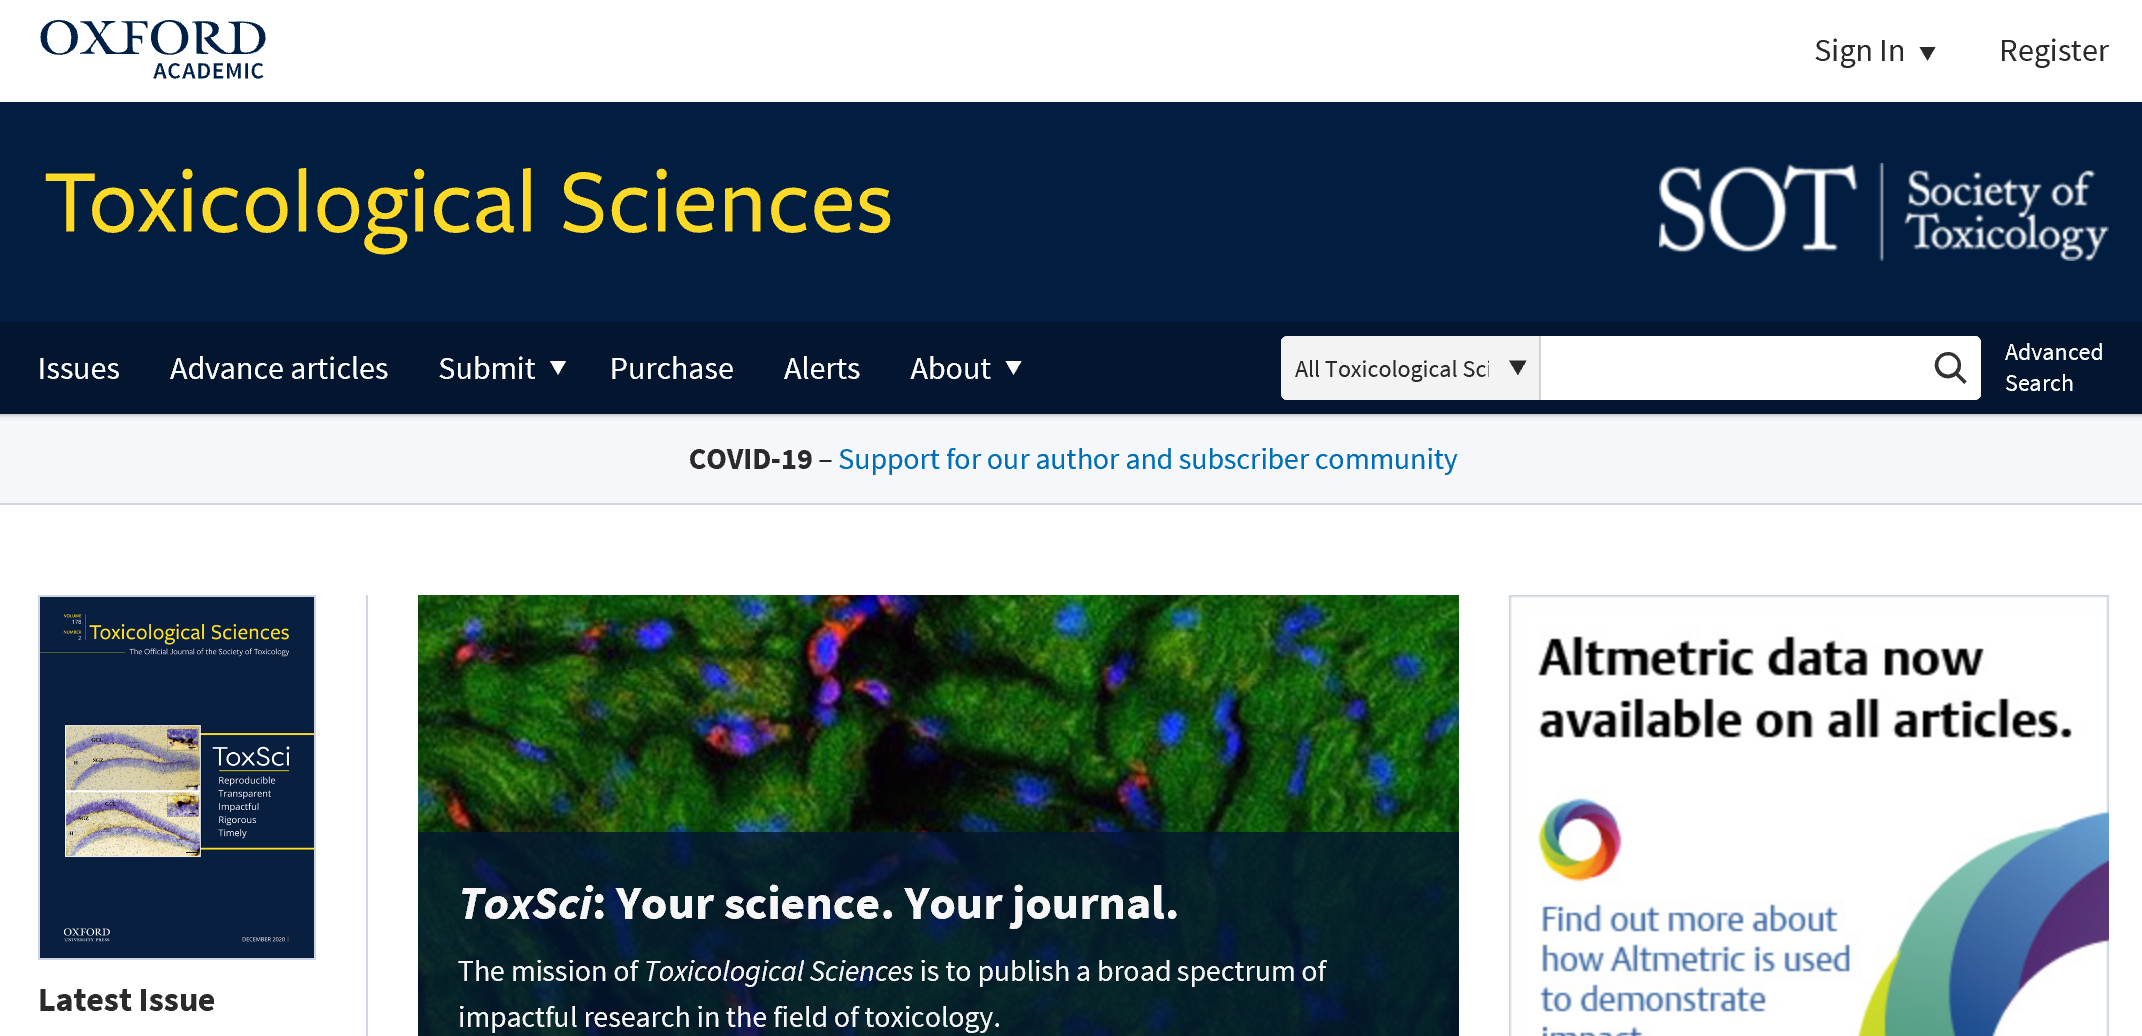This screenshot has height=1036, width=2142.
Task: Open Advanced Search
Action: (2054, 368)
